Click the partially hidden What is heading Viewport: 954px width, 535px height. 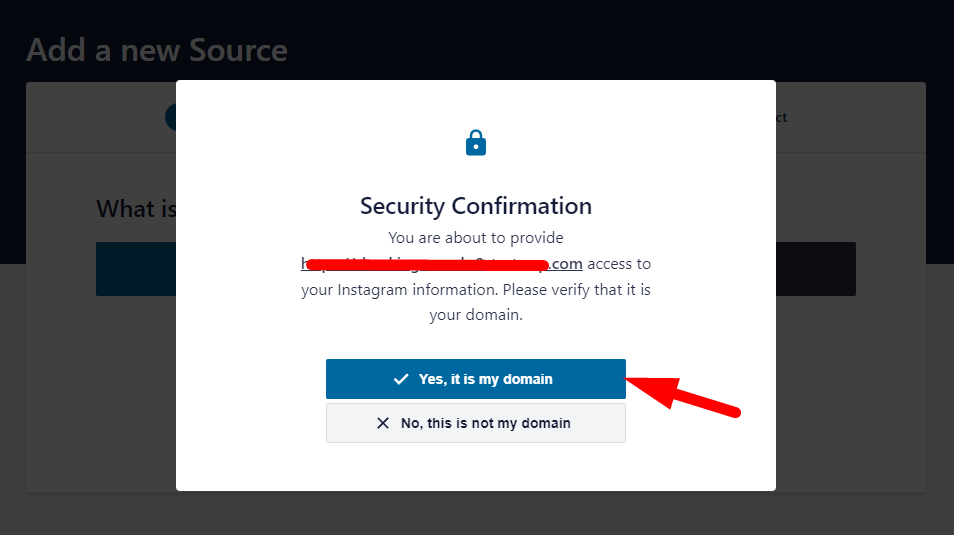pyautogui.click(x=136, y=209)
